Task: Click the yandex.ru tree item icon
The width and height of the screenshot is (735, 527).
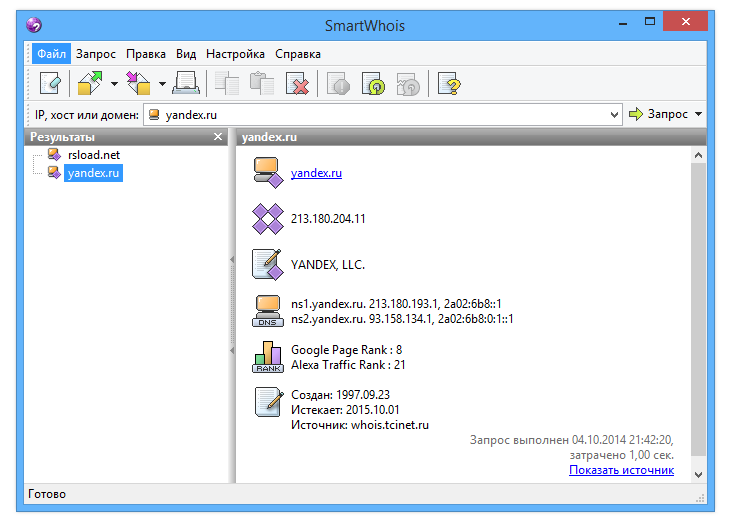Action: point(54,173)
